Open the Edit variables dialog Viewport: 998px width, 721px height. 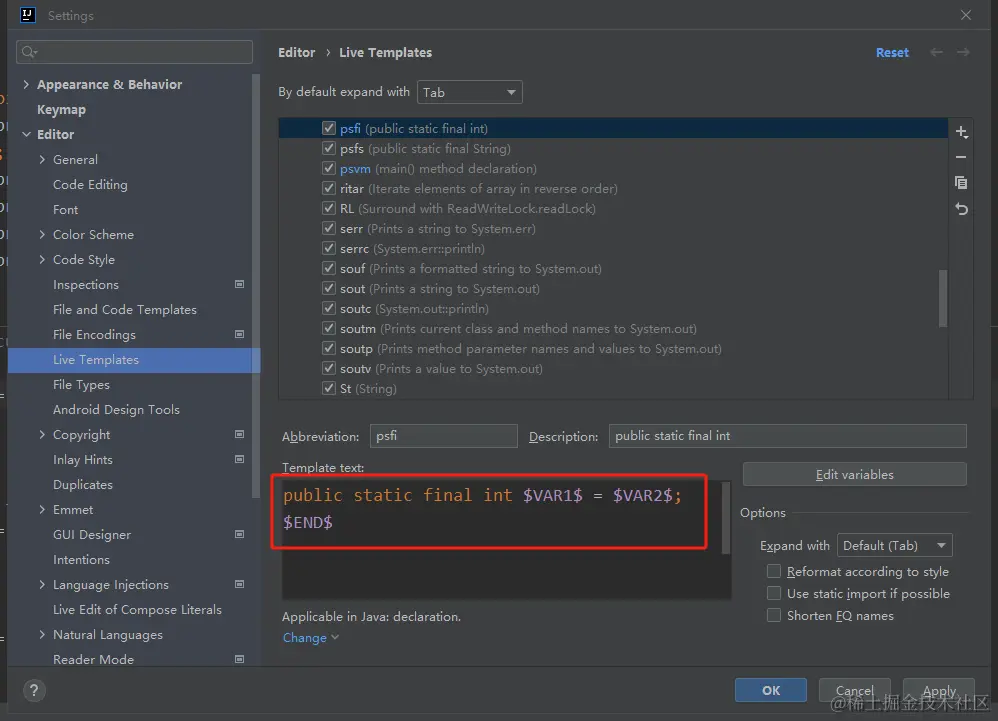(x=855, y=475)
